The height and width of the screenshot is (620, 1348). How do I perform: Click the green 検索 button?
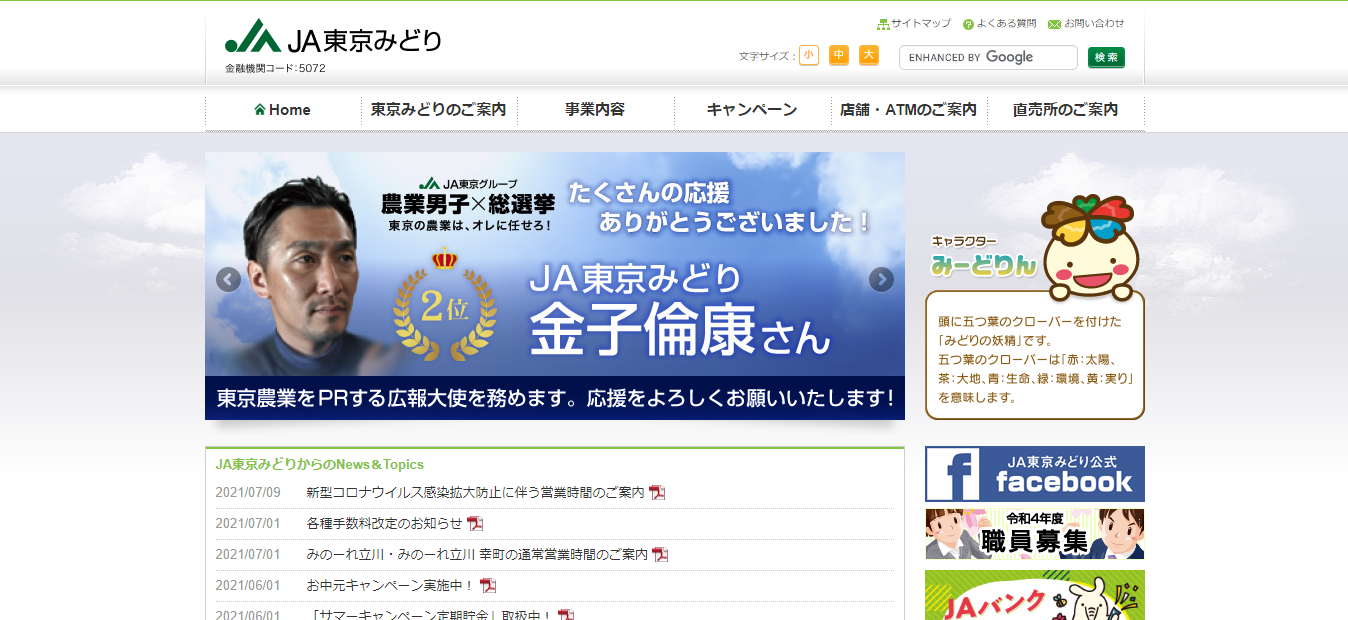coord(1106,57)
